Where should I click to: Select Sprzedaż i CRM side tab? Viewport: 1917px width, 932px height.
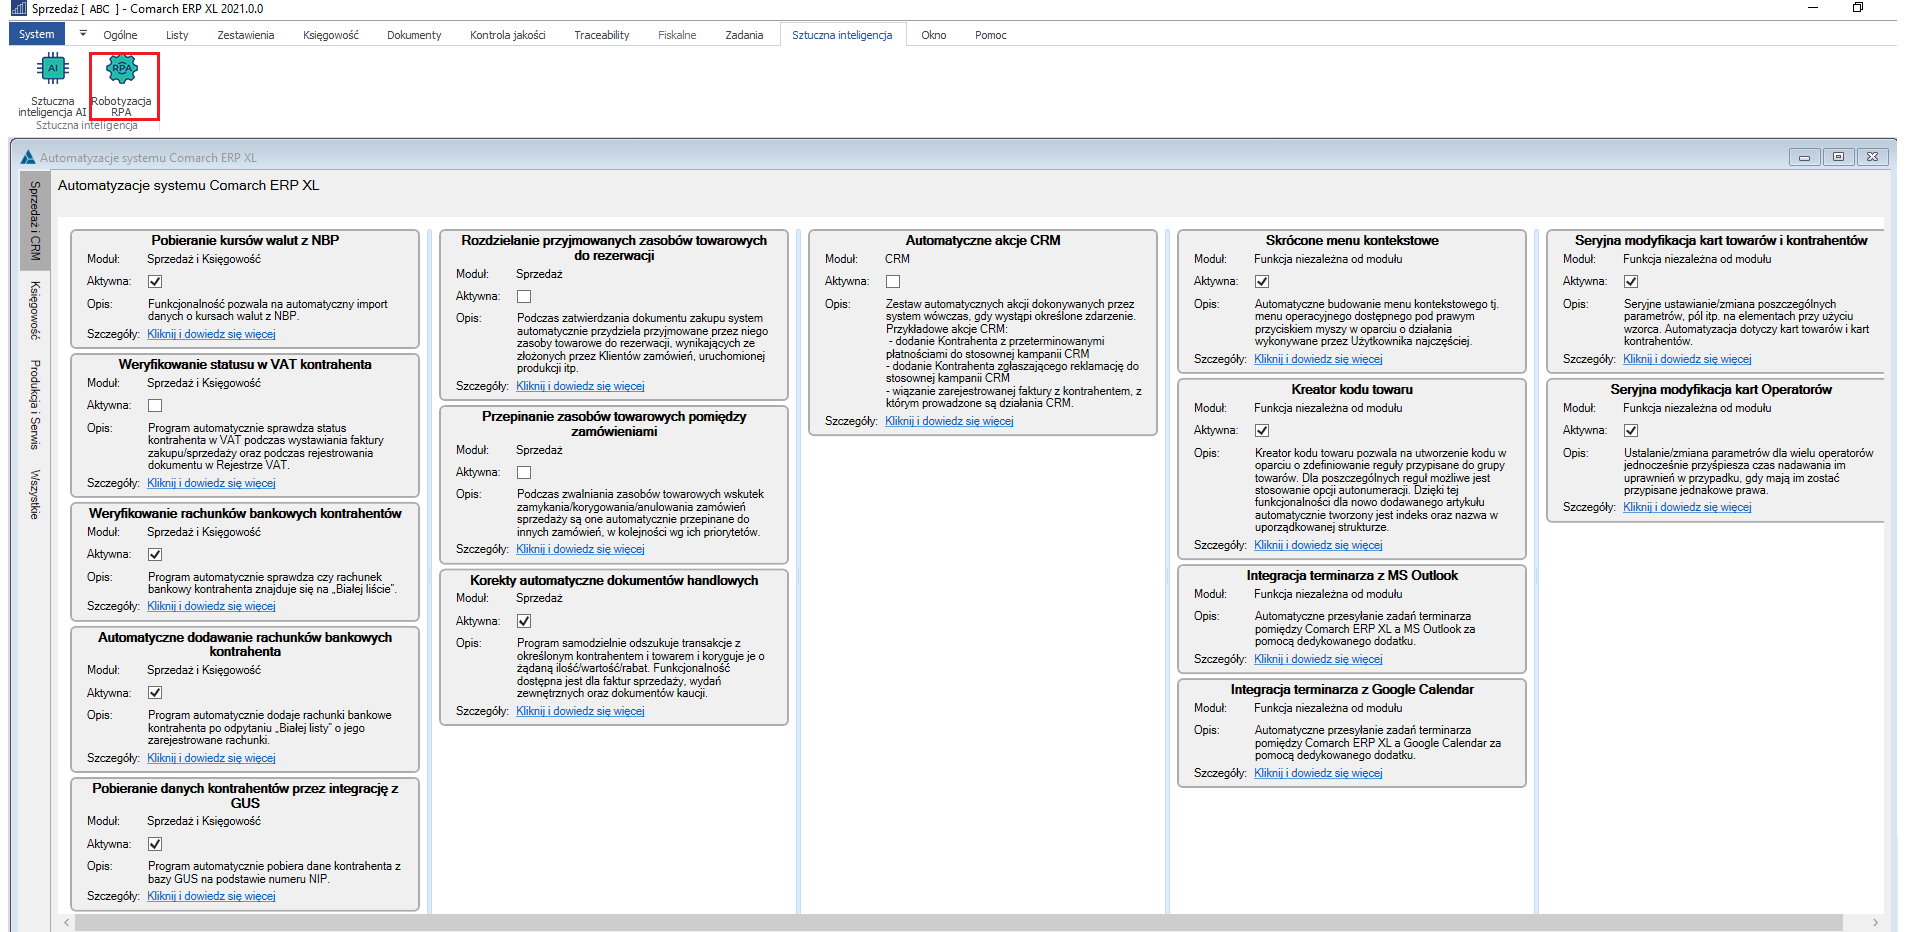(35, 220)
